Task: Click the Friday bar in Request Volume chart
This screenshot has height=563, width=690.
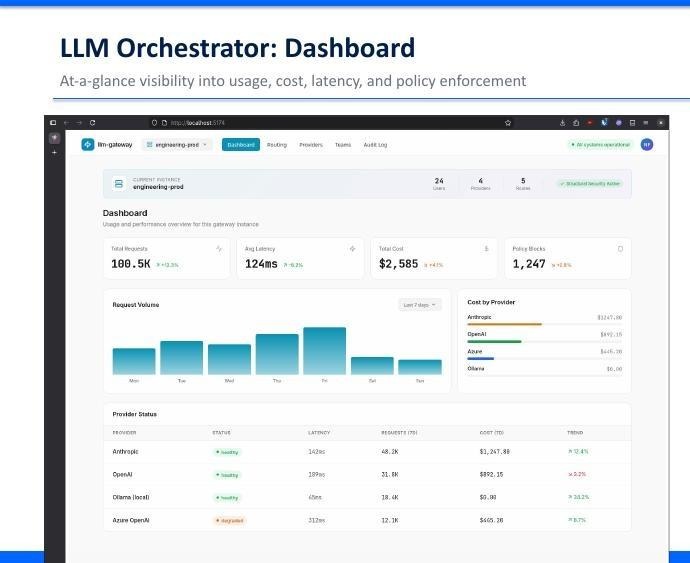Action: pyautogui.click(x=324, y=351)
